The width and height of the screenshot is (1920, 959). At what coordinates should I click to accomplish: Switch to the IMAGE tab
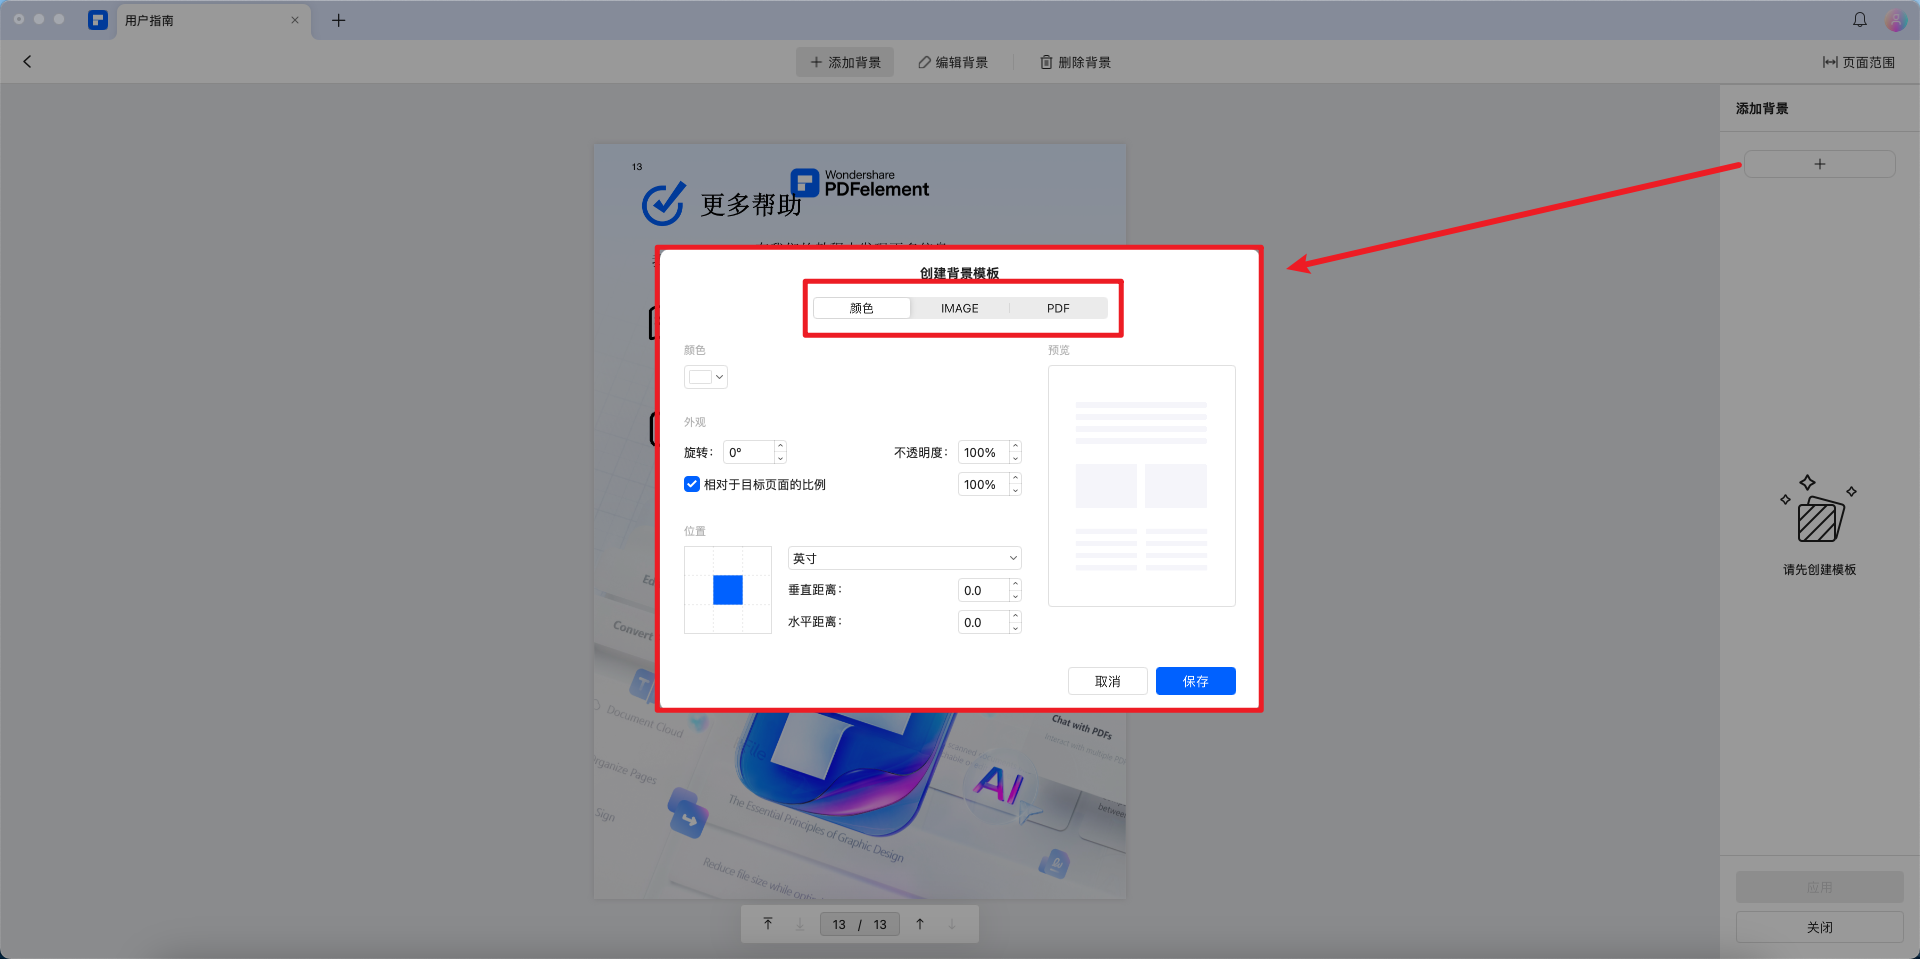tap(959, 308)
